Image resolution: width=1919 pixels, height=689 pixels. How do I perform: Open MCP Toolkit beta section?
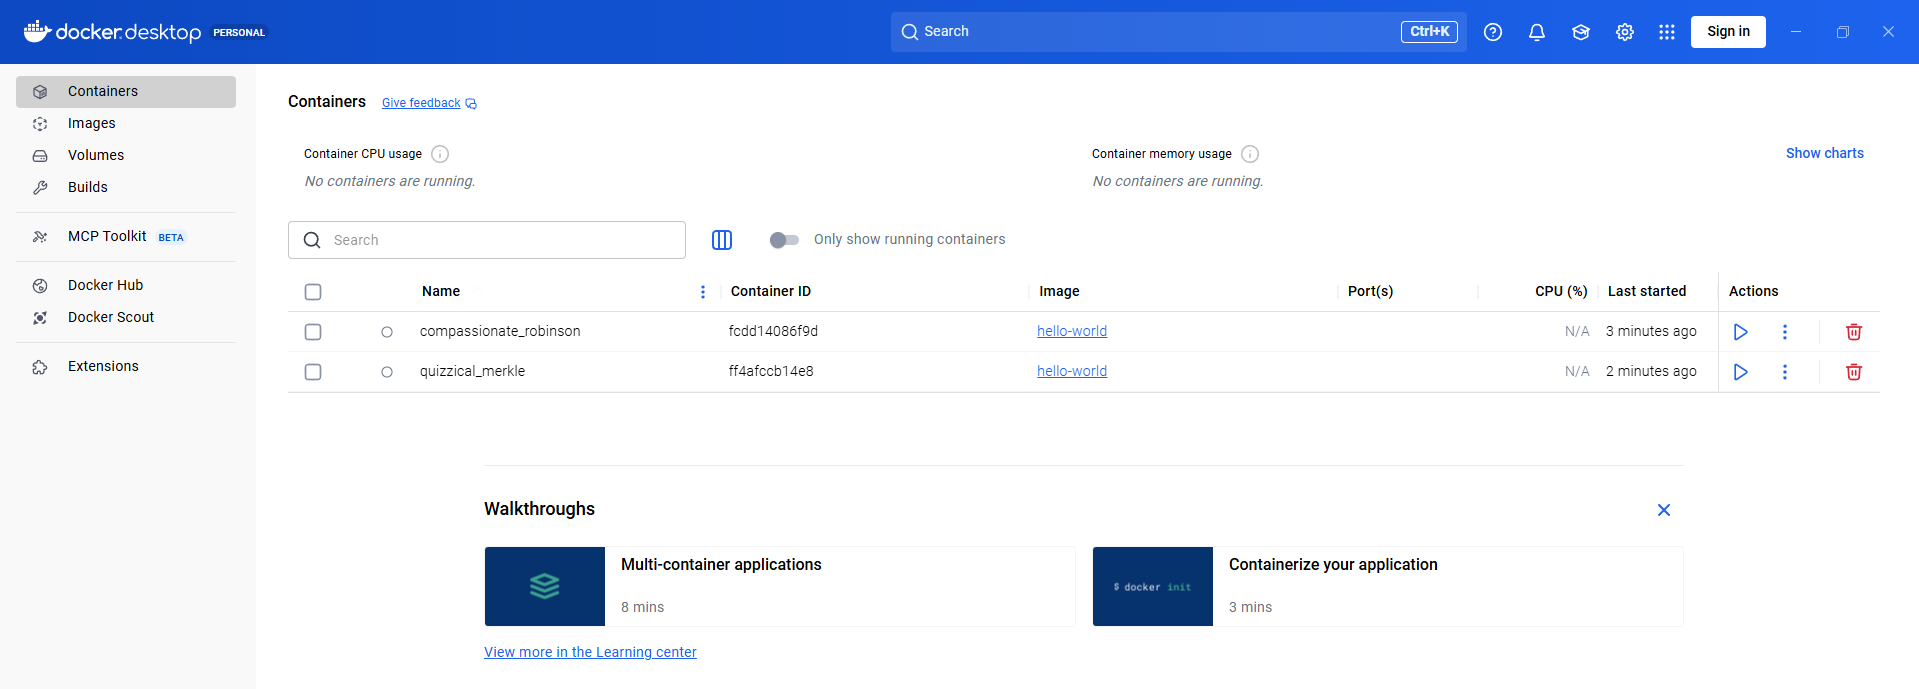pyautogui.click(x=126, y=237)
